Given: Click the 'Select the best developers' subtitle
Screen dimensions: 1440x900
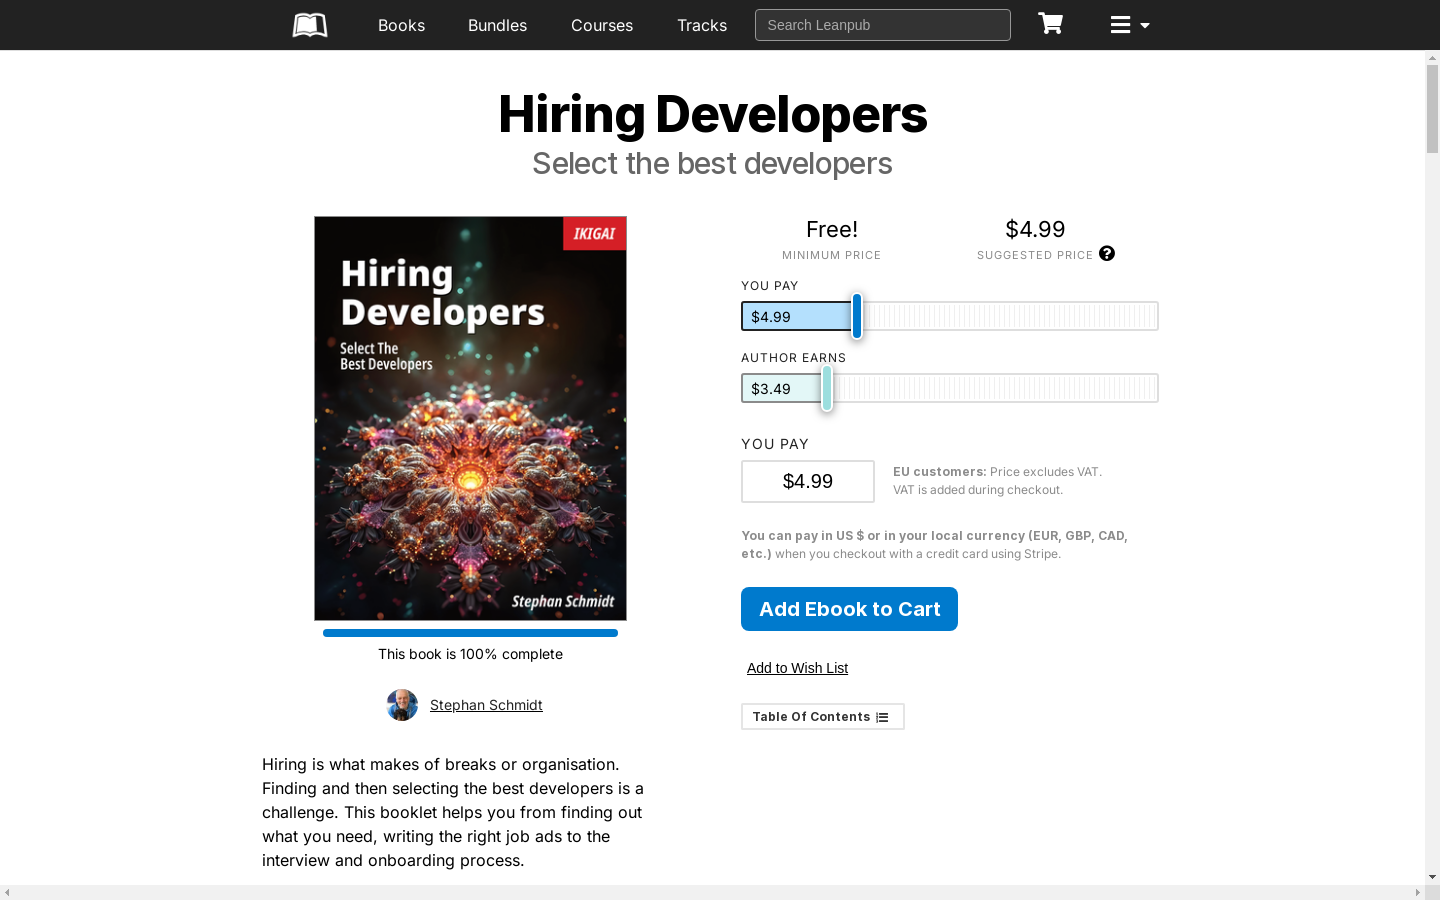Looking at the screenshot, I should click(x=712, y=164).
